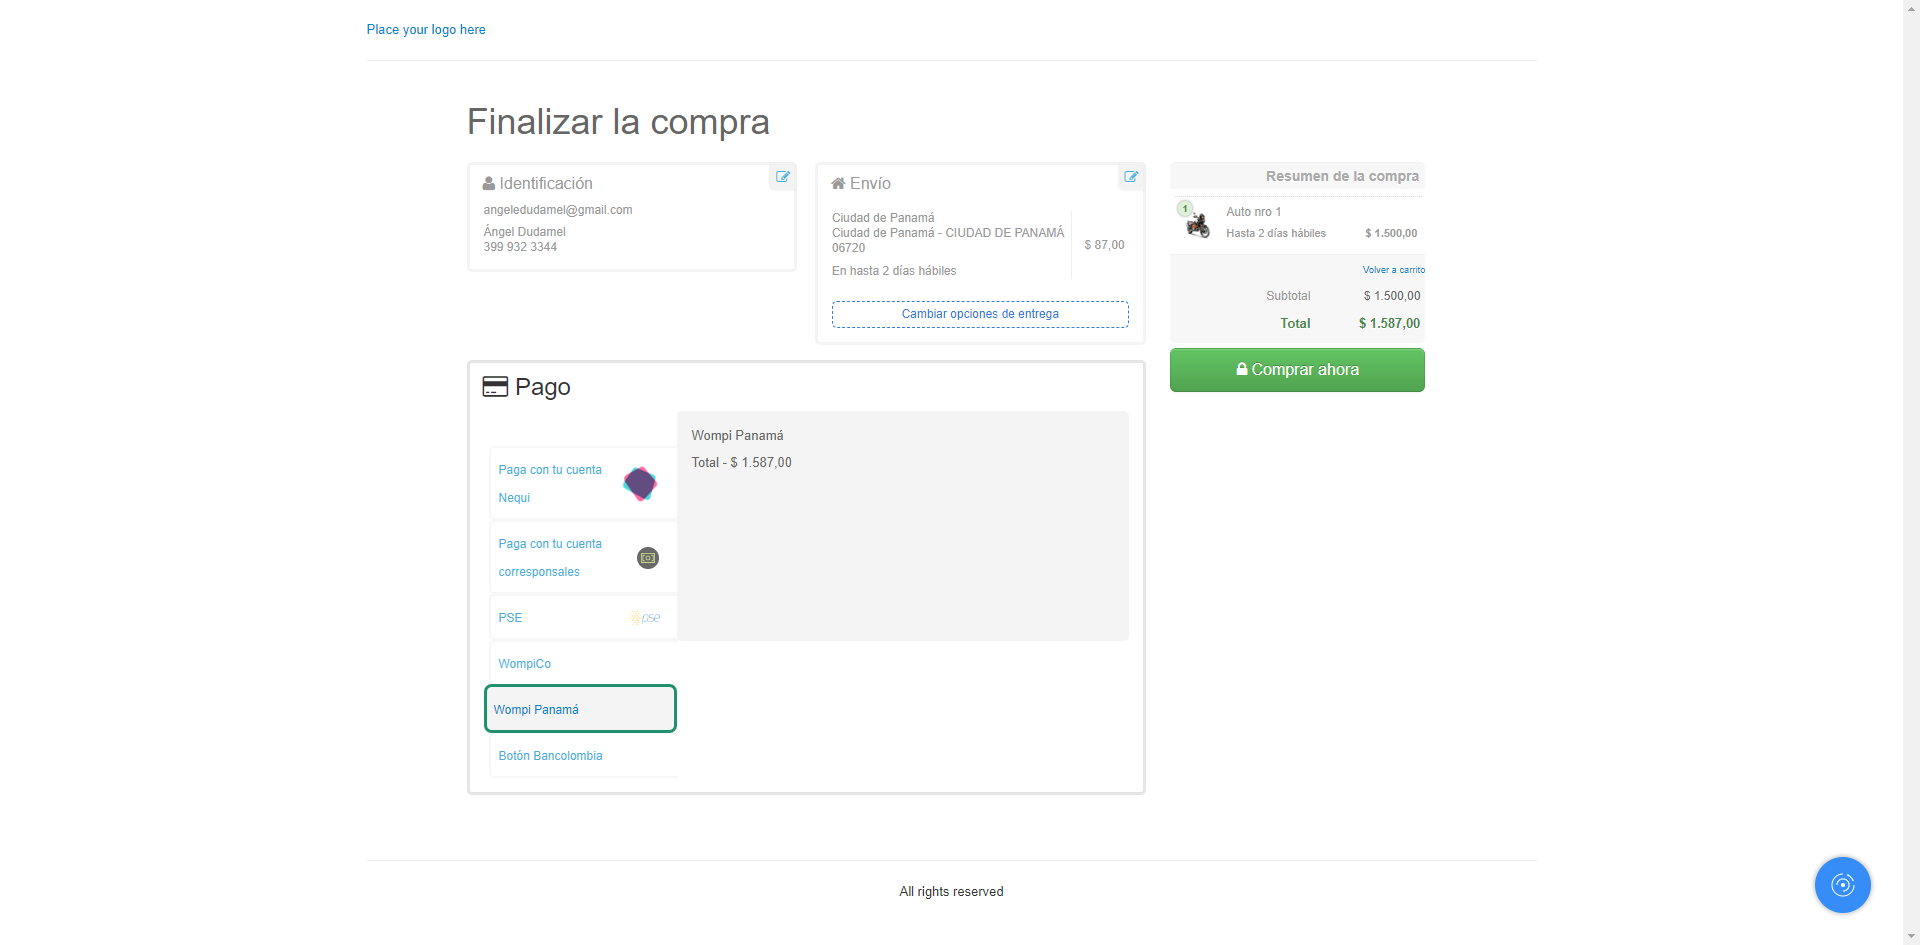Select the WompiCo payment method
Image resolution: width=1920 pixels, height=945 pixels.
pyautogui.click(x=525, y=664)
